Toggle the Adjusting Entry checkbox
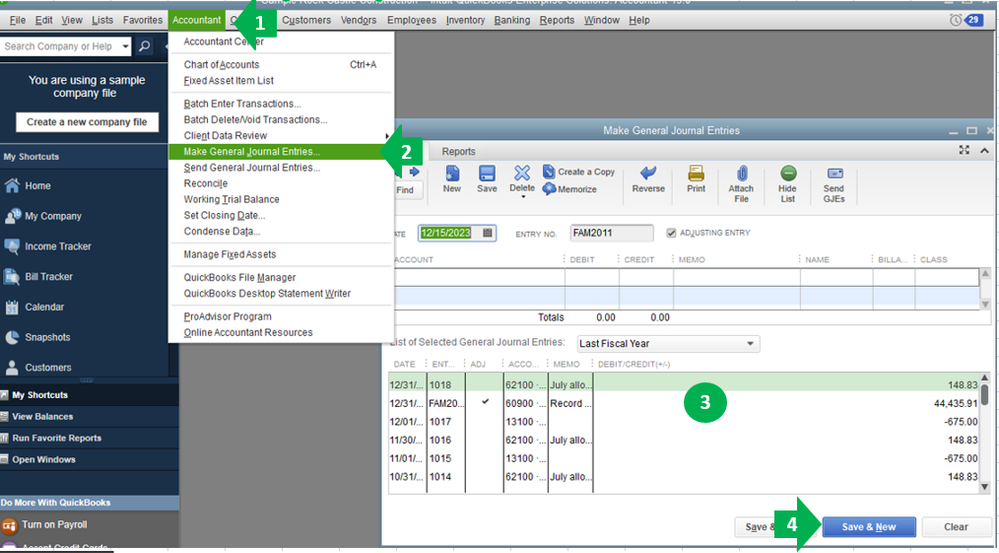Screen dimensions: 999x553 (671, 233)
